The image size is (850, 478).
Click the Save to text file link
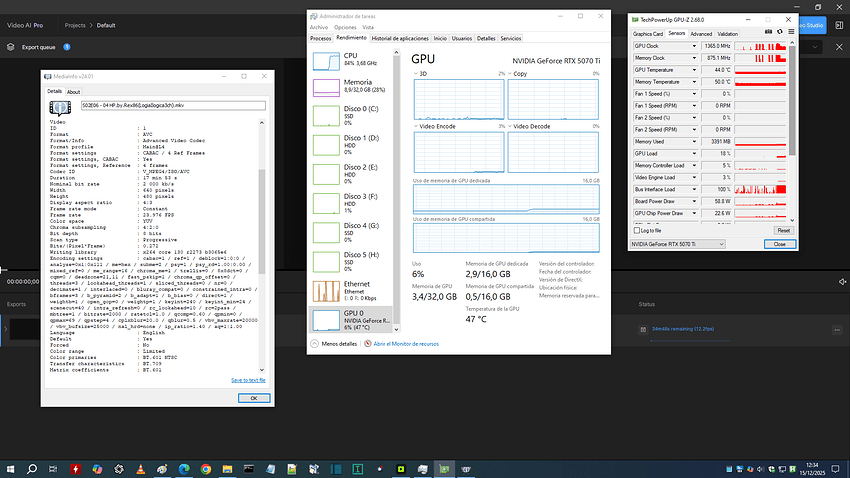coord(248,380)
